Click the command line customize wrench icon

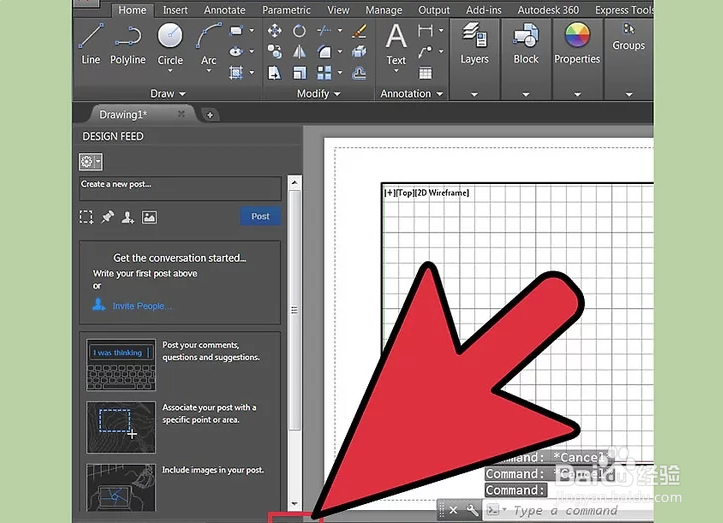point(472,510)
